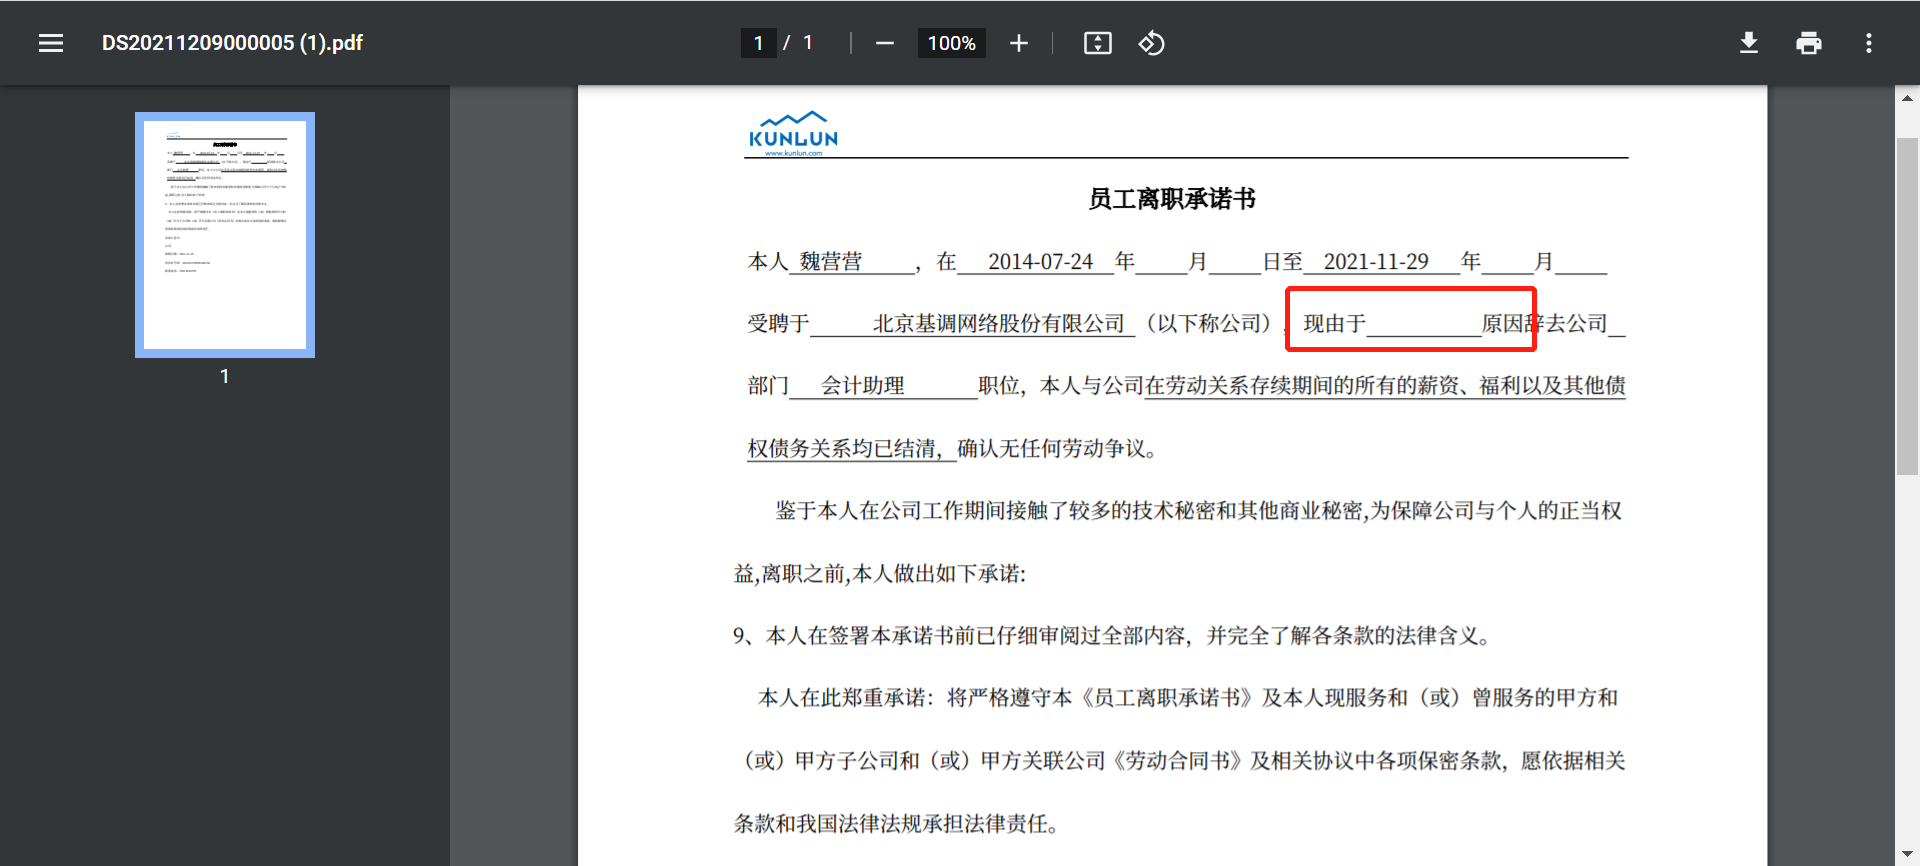Screen dimensions: 1920x866
Task: Rotate the document counterclockwise
Action: click(1151, 43)
